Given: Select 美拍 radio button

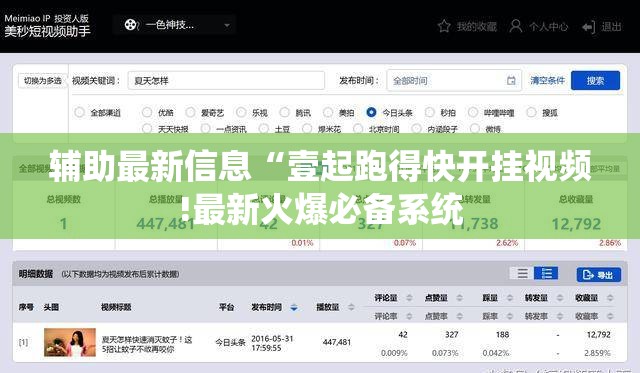Looking at the screenshot, I should (328, 112).
